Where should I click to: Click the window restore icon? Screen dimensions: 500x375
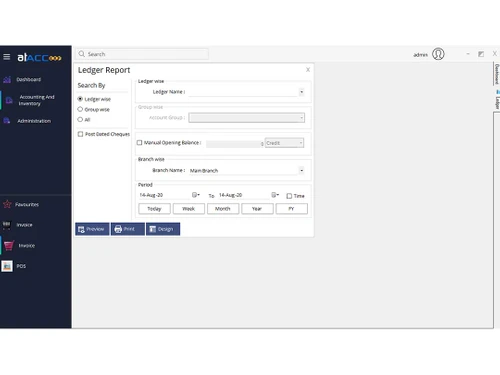tap(481, 54)
